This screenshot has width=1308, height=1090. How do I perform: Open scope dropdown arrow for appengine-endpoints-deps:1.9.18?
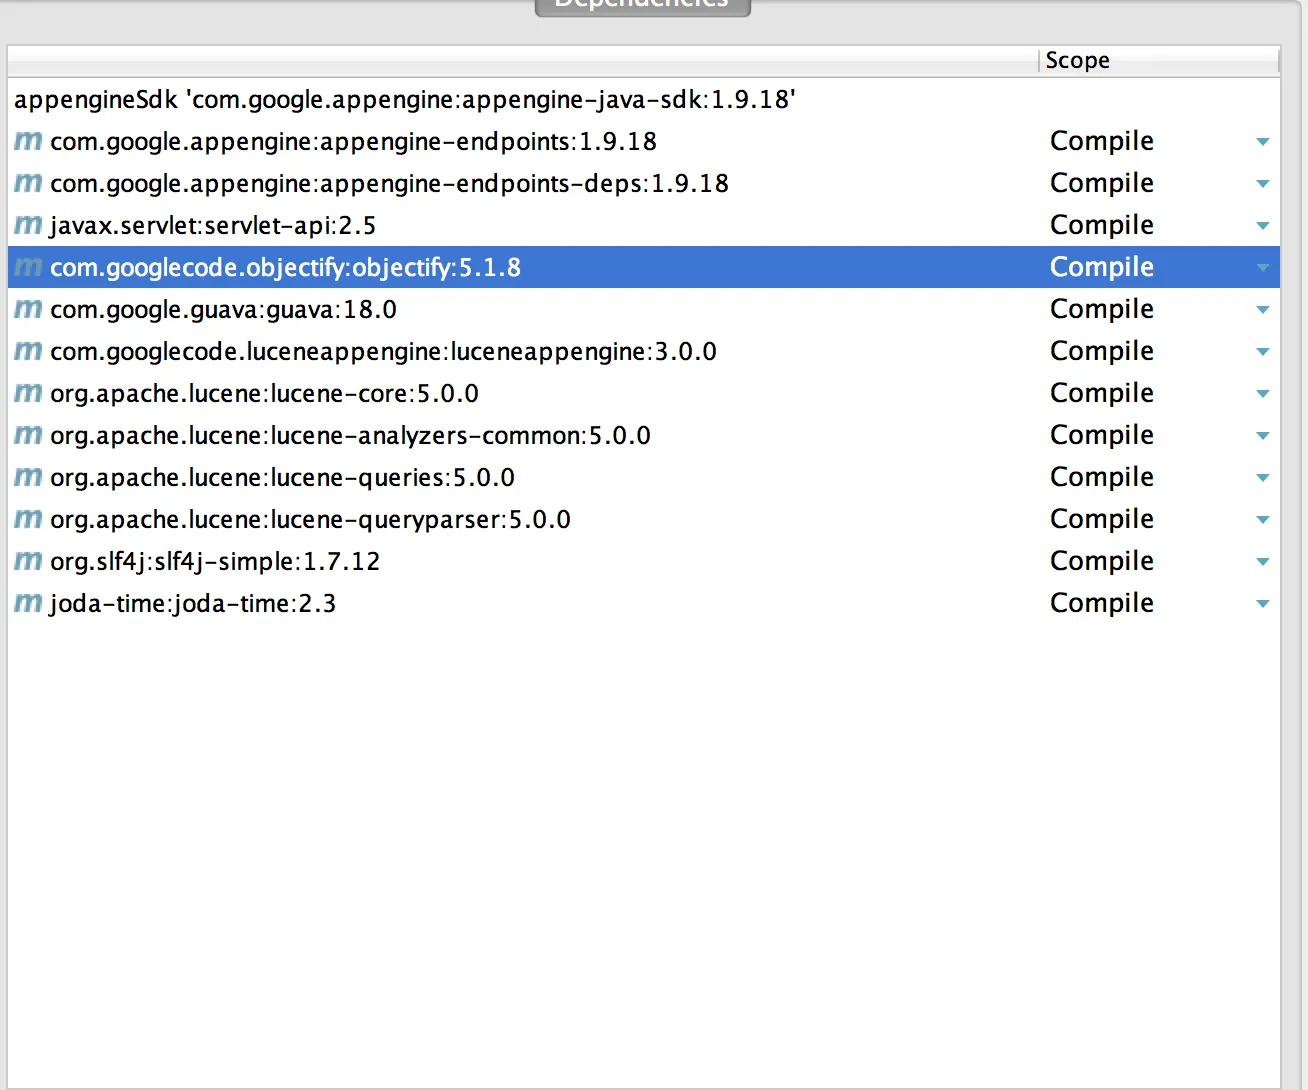click(x=1263, y=184)
